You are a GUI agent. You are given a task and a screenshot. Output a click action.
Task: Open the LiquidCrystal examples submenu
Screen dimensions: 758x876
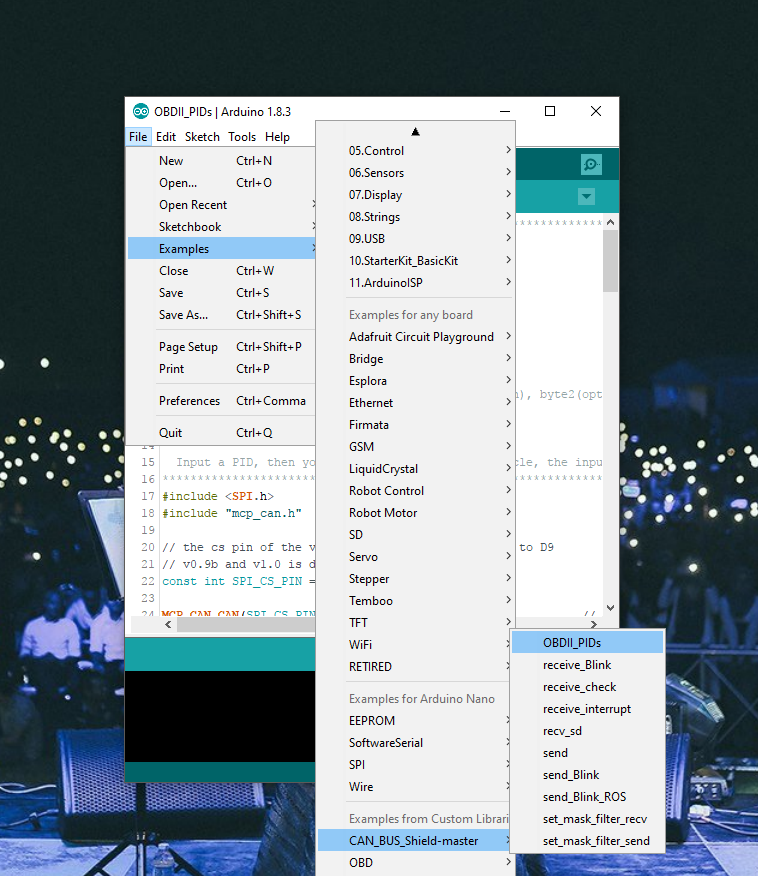(x=415, y=469)
